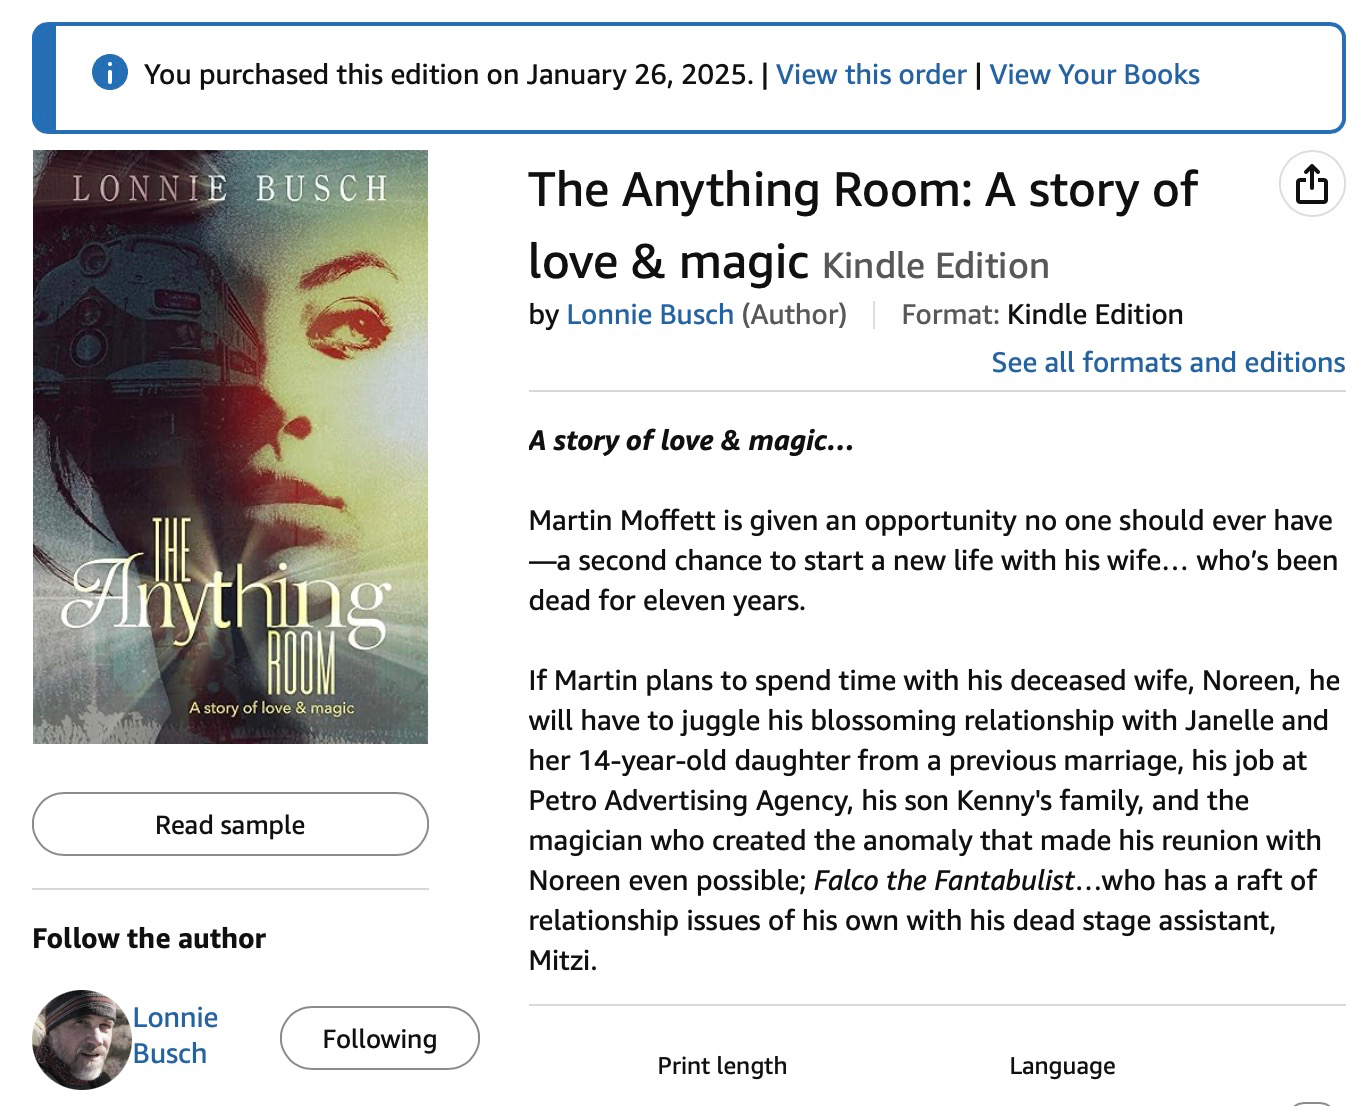
Task: Click the "Follow the author" heading
Action: click(x=149, y=939)
